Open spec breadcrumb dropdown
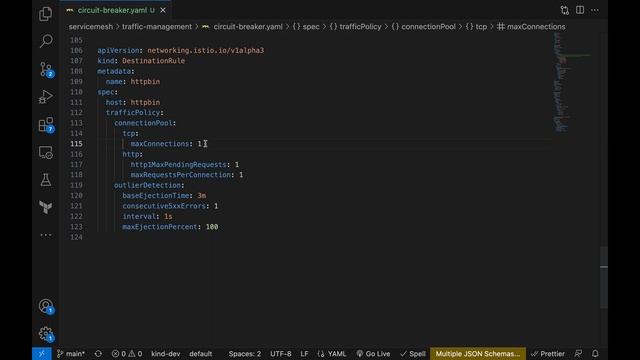The width and height of the screenshot is (640, 360). [x=306, y=27]
